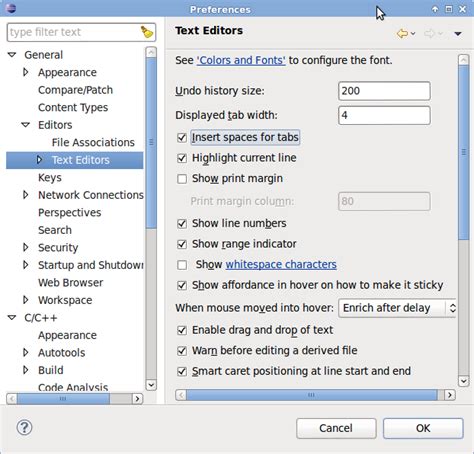Enable Show print margin checkbox
The height and width of the screenshot is (454, 474).
pos(182,179)
